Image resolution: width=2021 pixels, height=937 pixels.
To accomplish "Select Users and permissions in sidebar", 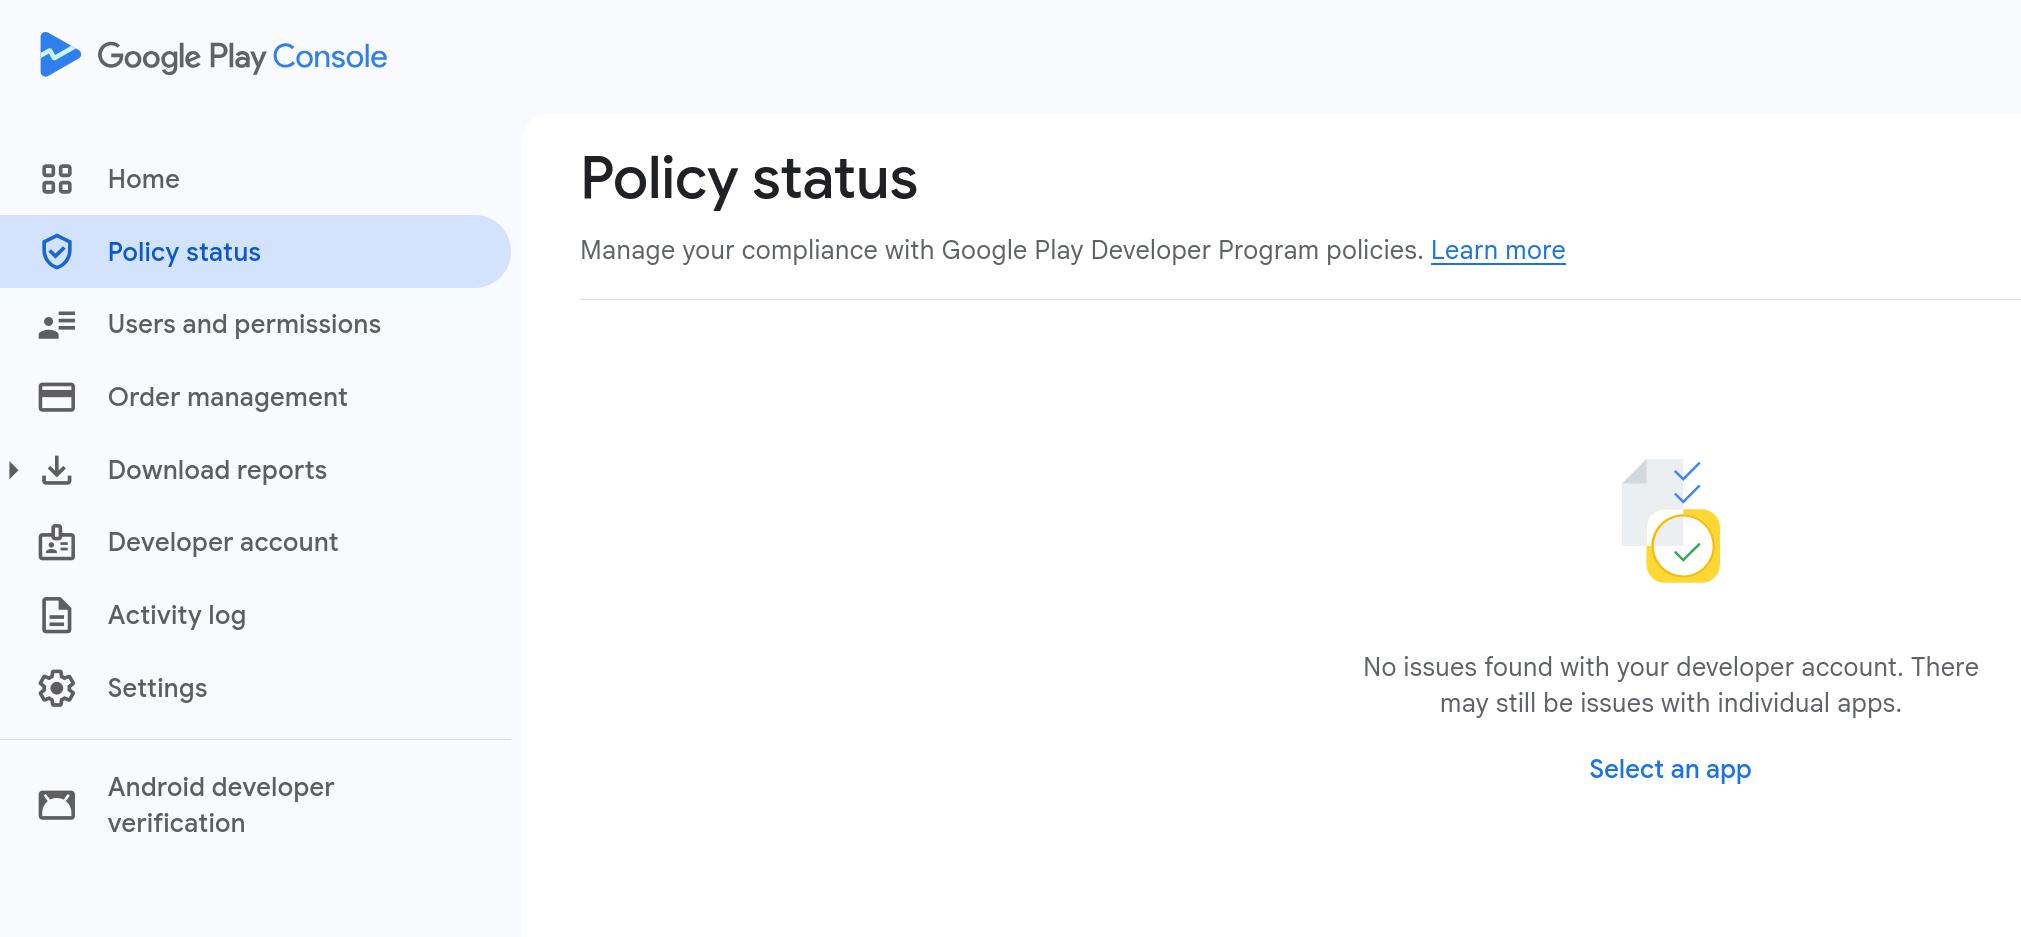I will (x=244, y=325).
